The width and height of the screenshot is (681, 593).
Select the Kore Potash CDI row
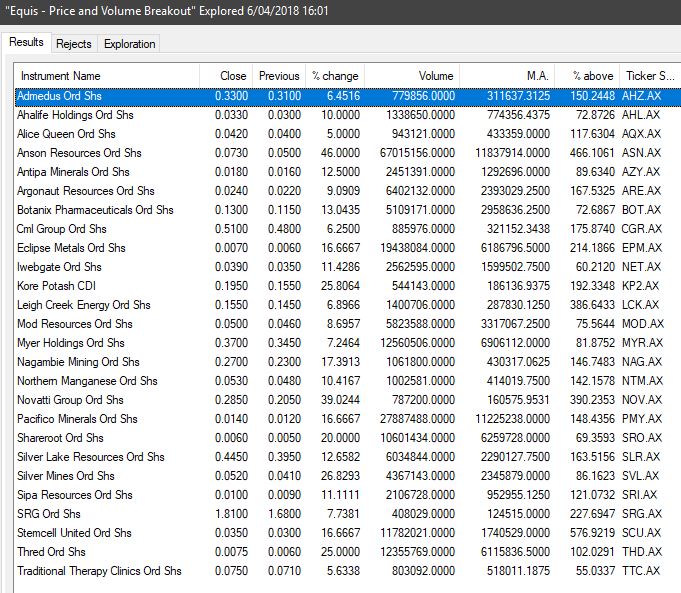click(x=348, y=286)
